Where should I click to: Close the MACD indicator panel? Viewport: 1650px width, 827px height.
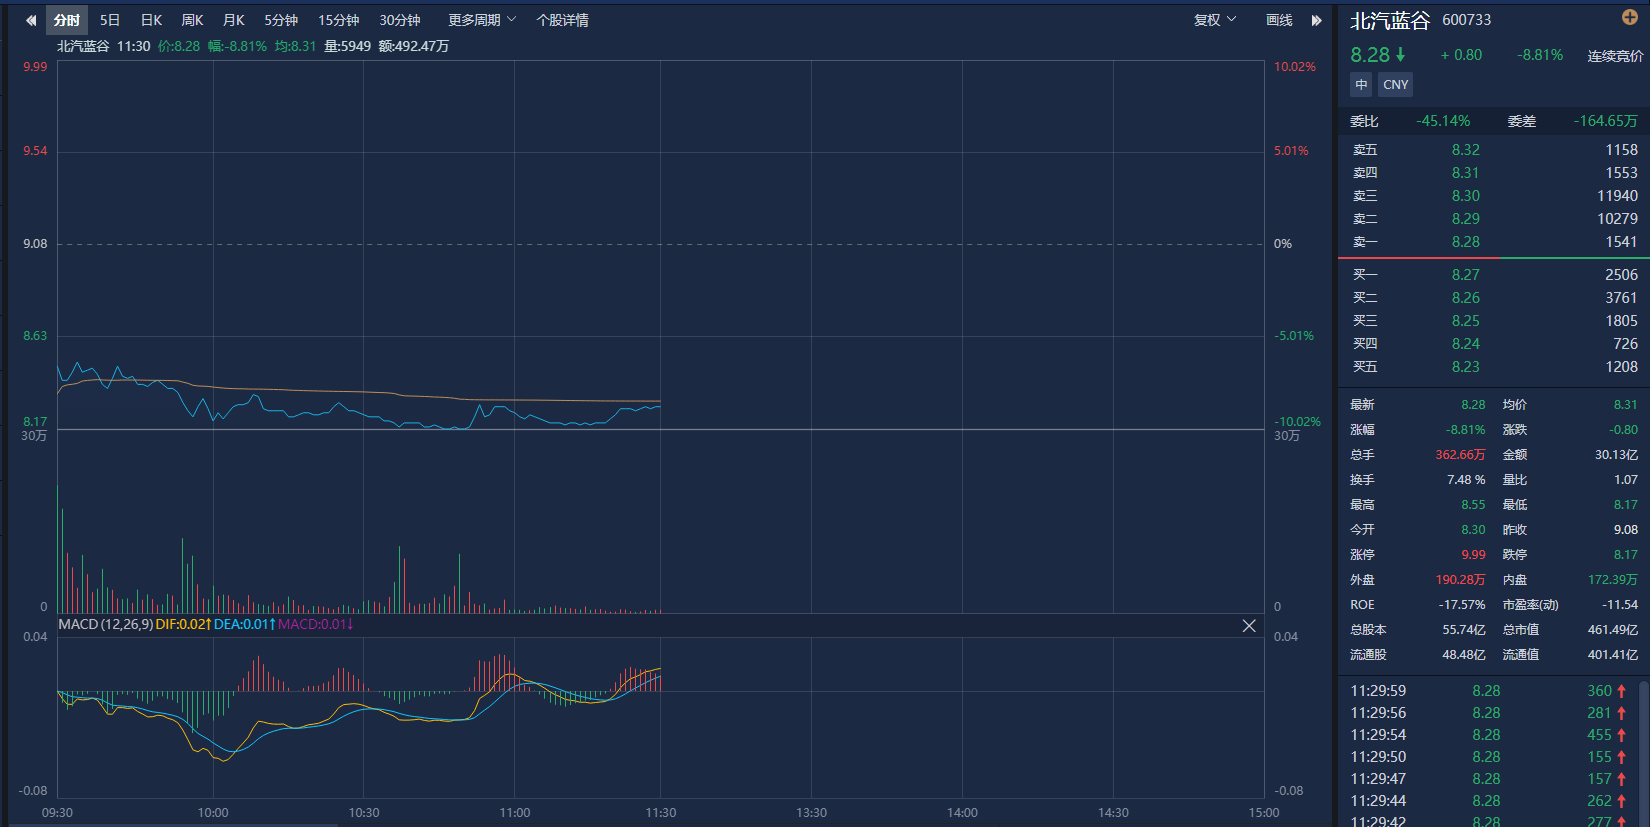[1249, 626]
